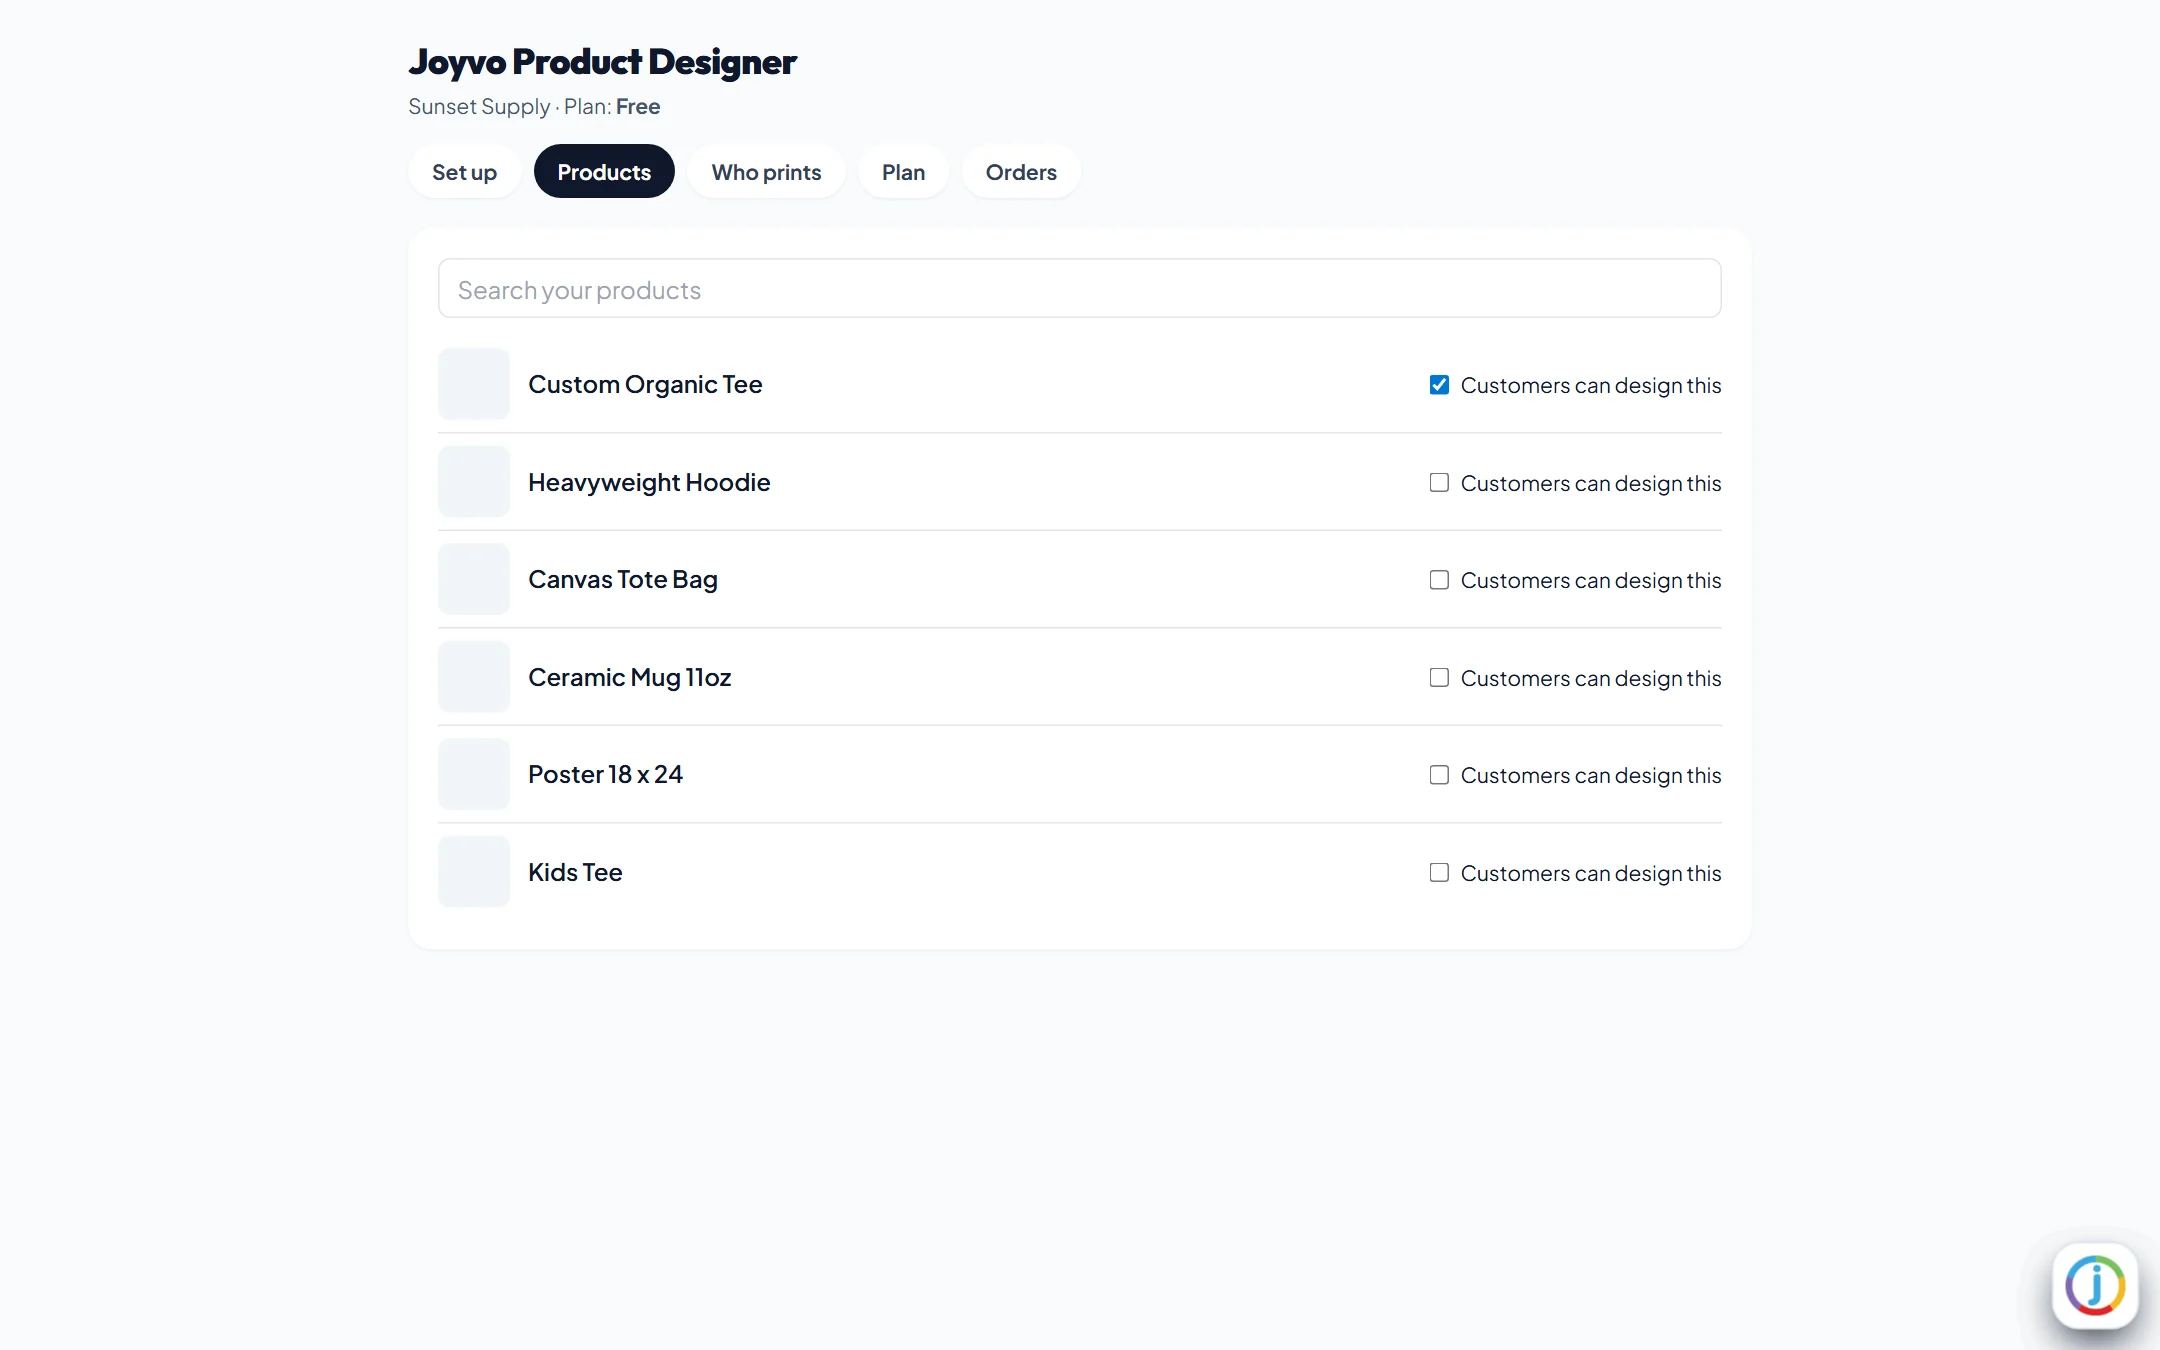The height and width of the screenshot is (1350, 2160).
Task: Click the Ceramic Mug 11oz name
Action: pos(630,678)
